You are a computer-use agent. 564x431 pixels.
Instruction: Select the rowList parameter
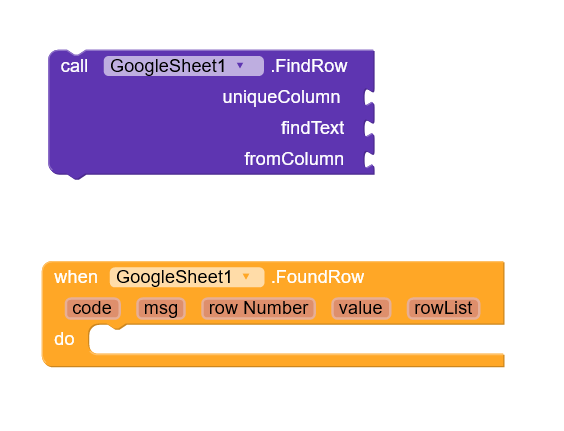[444, 308]
